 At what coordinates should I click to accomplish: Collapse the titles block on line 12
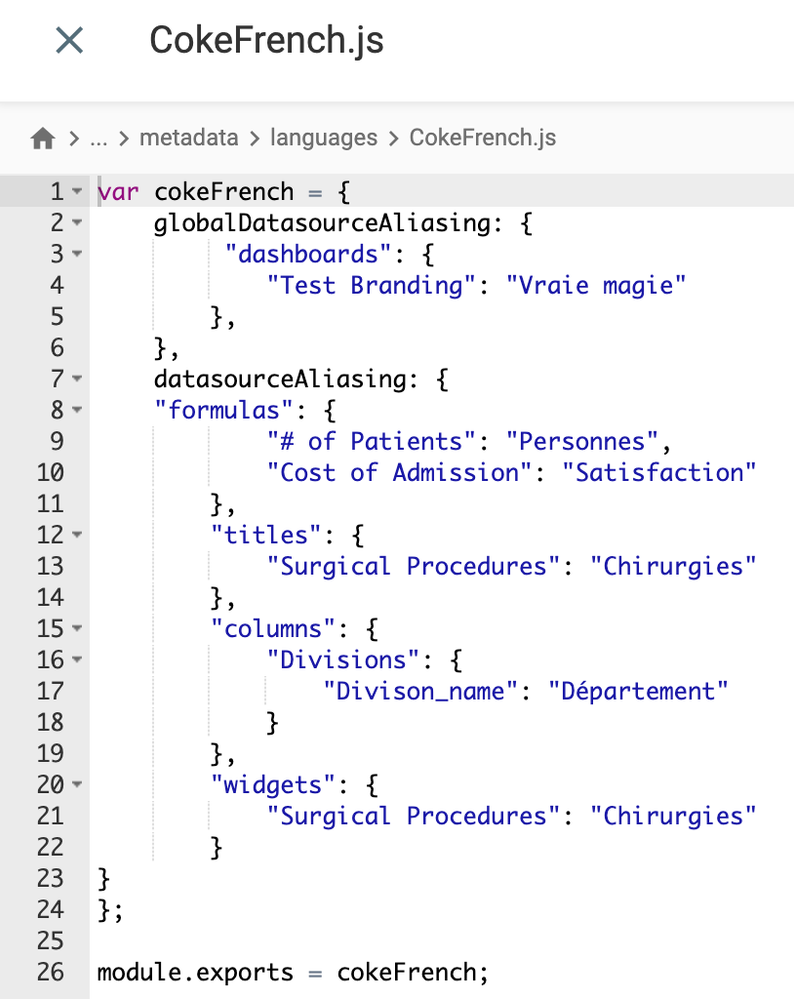78,535
